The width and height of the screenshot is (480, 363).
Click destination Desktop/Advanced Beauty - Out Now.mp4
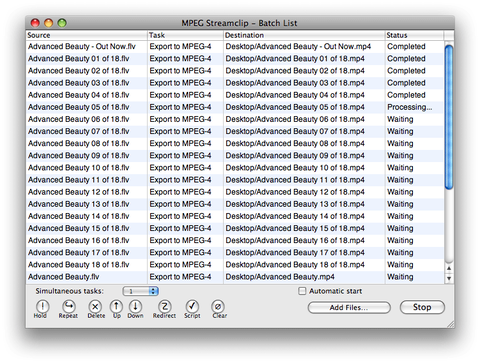(x=298, y=46)
